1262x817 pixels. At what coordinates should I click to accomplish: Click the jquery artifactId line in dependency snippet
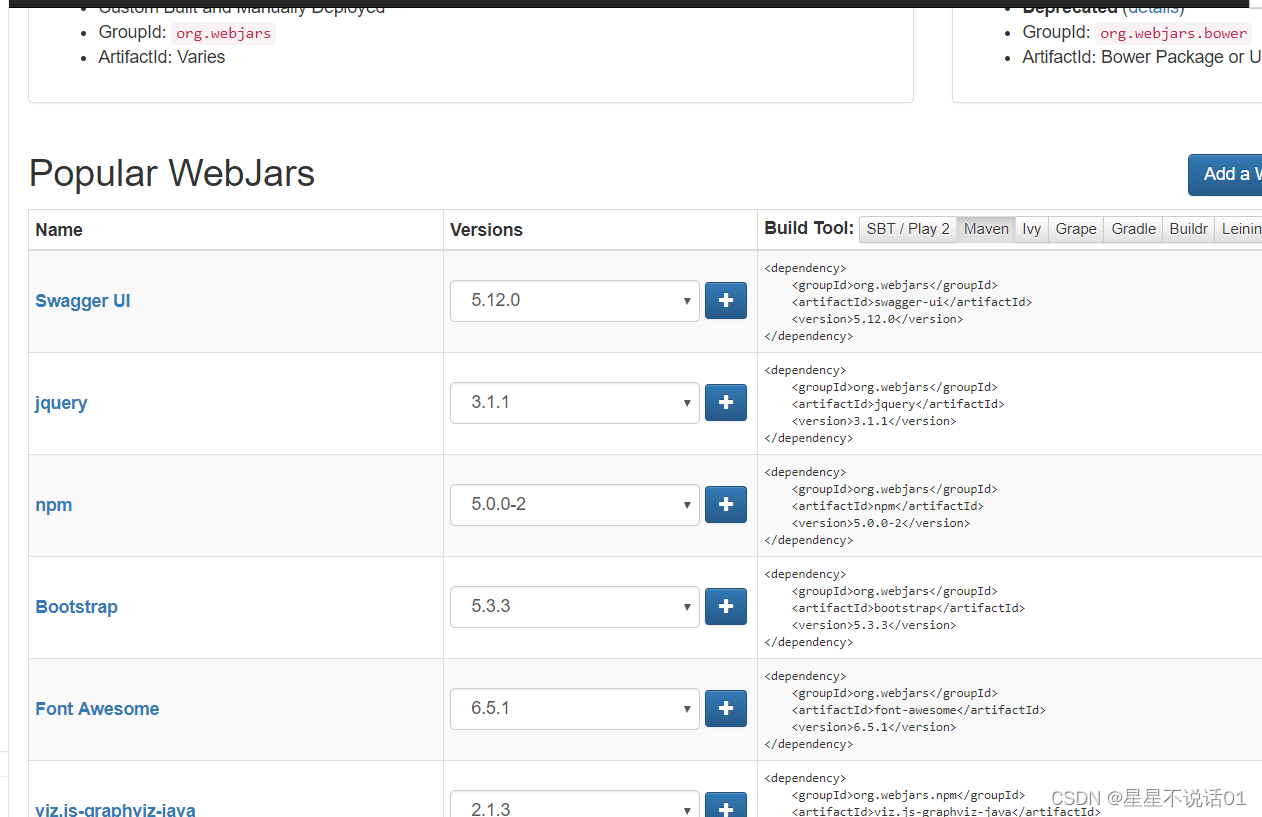(898, 404)
